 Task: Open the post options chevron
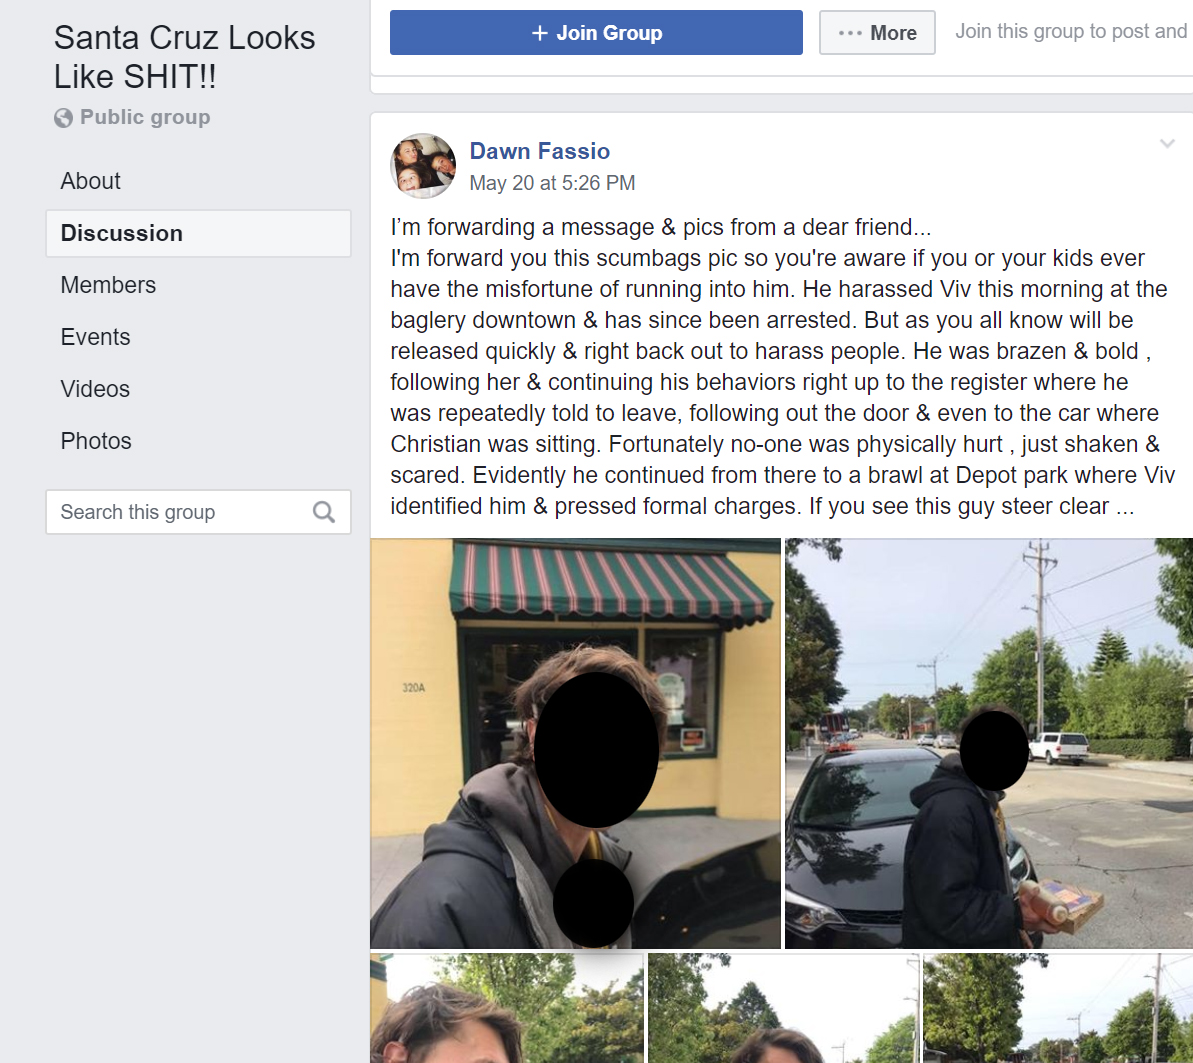[x=1167, y=143]
